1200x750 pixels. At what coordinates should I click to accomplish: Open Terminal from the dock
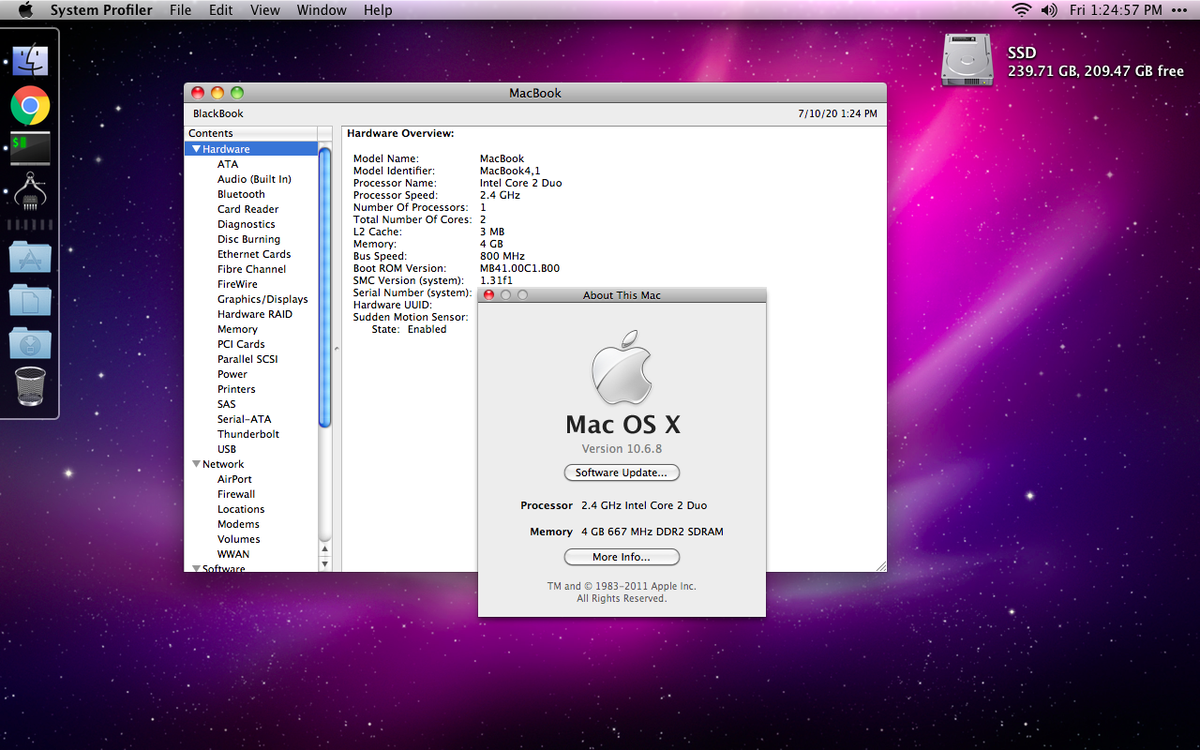point(30,148)
